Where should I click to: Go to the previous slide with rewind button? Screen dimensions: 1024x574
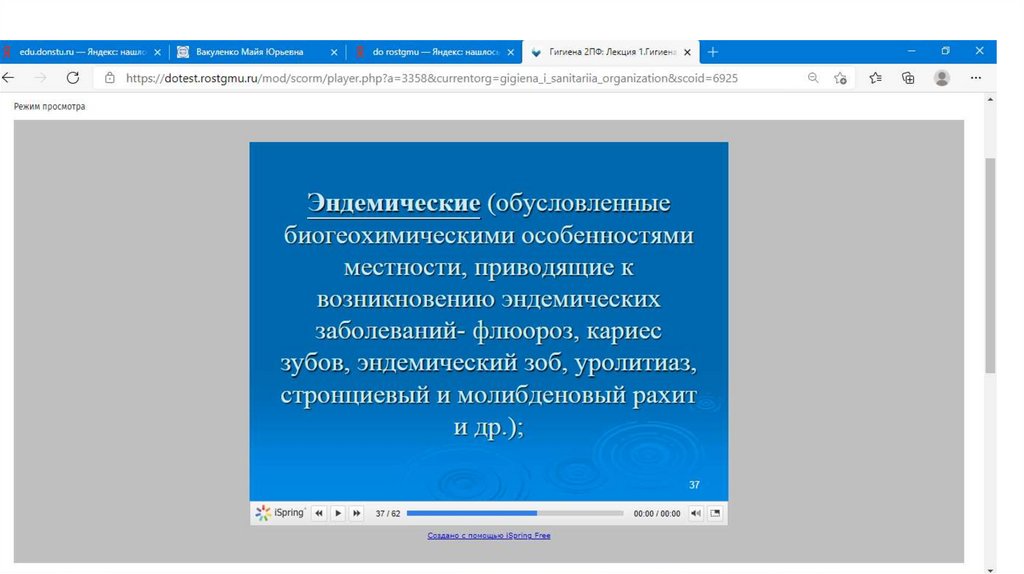coord(319,513)
